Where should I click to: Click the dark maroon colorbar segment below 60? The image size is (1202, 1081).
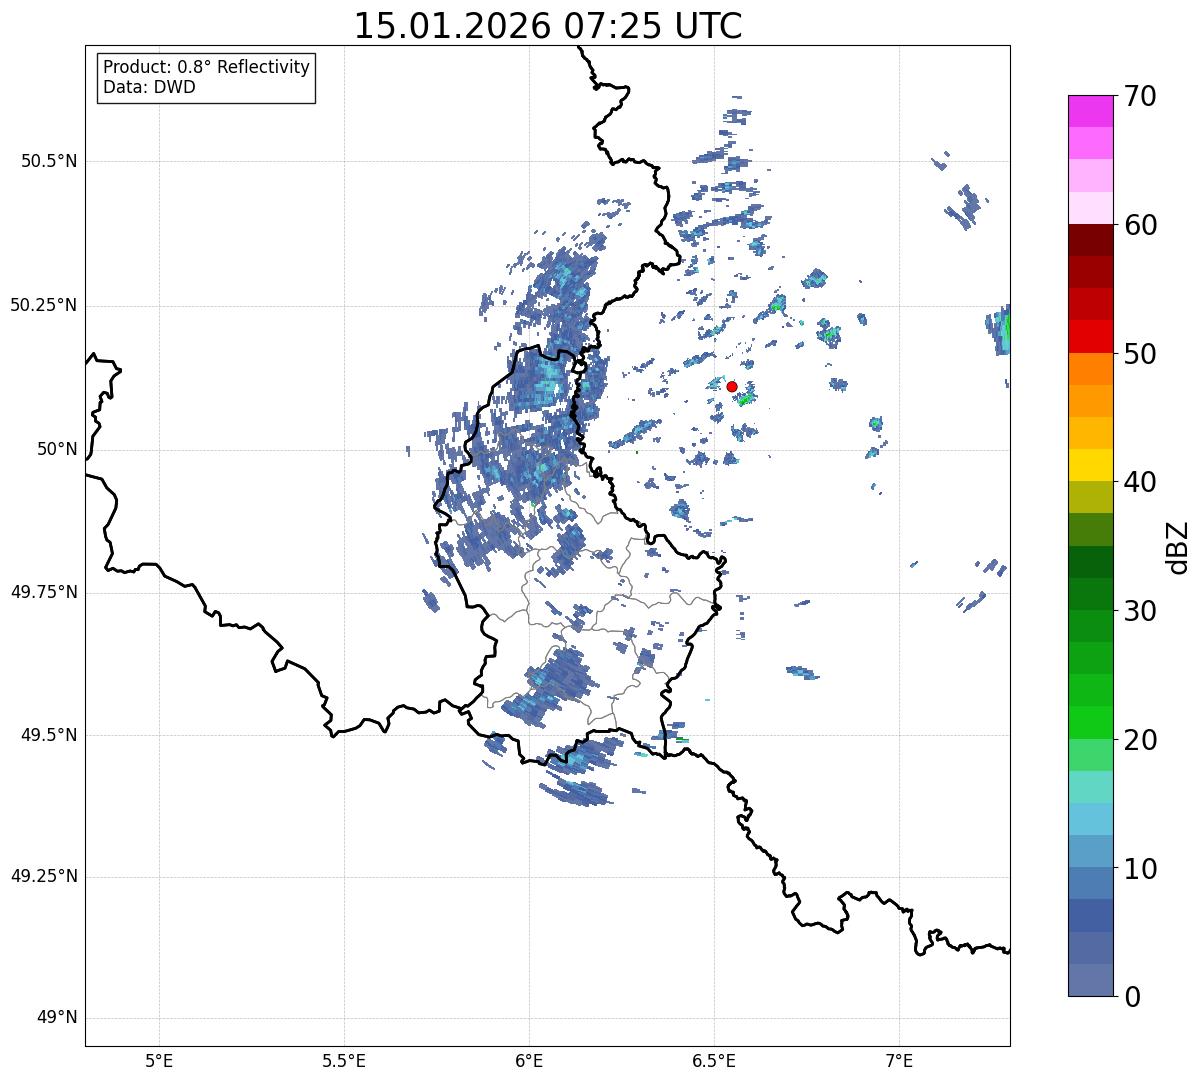pyautogui.click(x=1090, y=240)
